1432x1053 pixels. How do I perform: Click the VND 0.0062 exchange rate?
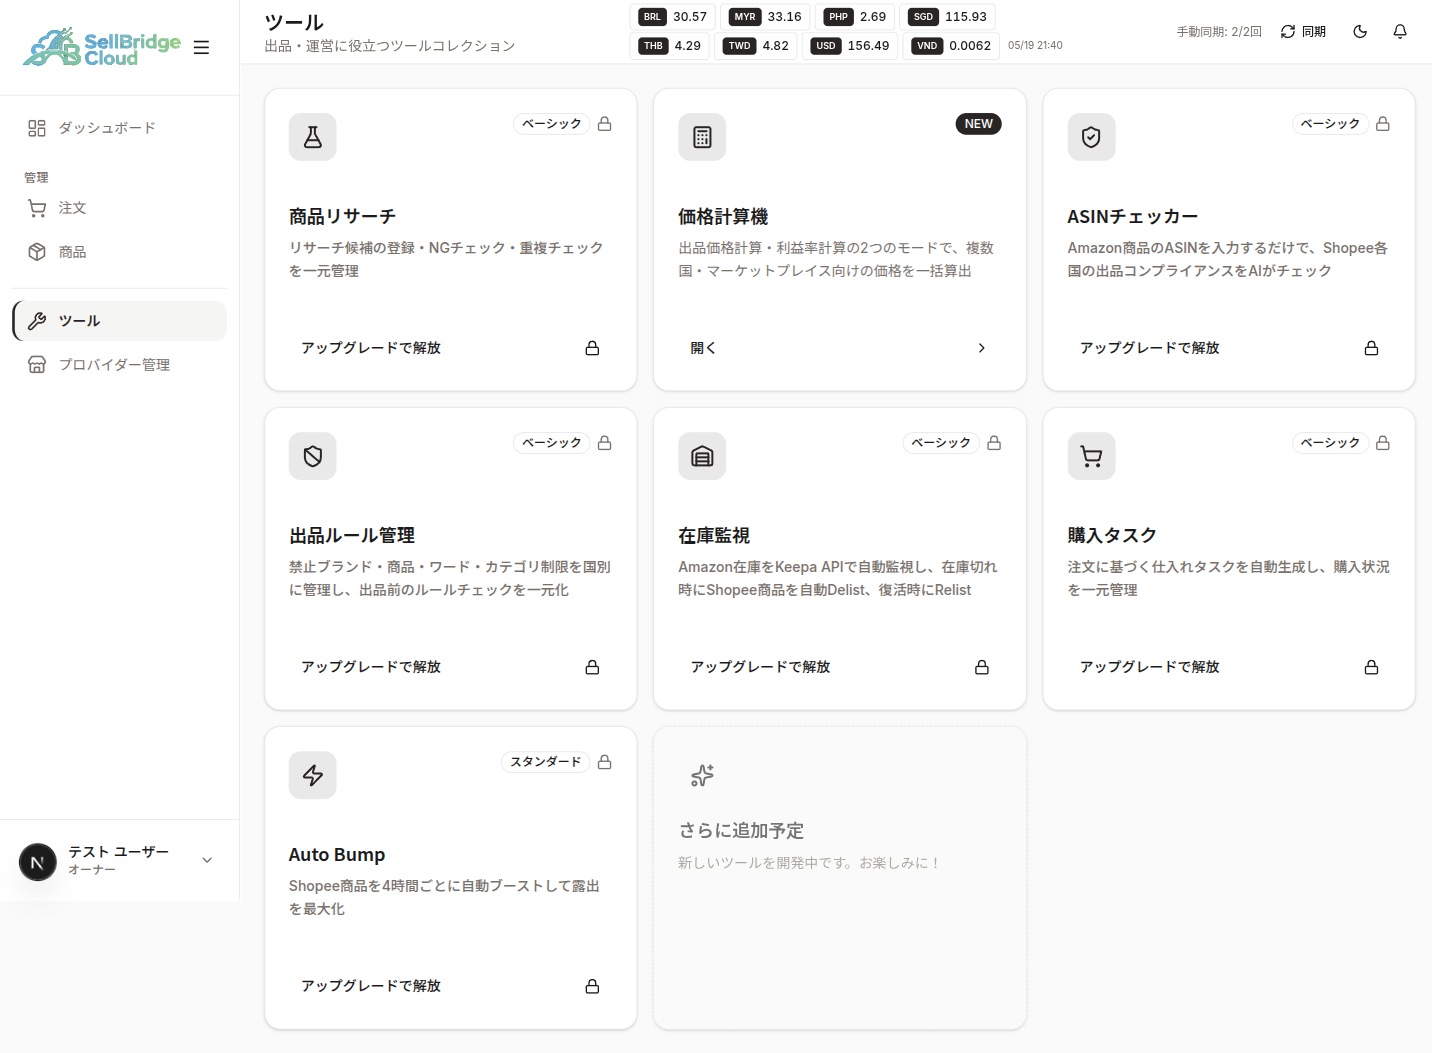(951, 46)
